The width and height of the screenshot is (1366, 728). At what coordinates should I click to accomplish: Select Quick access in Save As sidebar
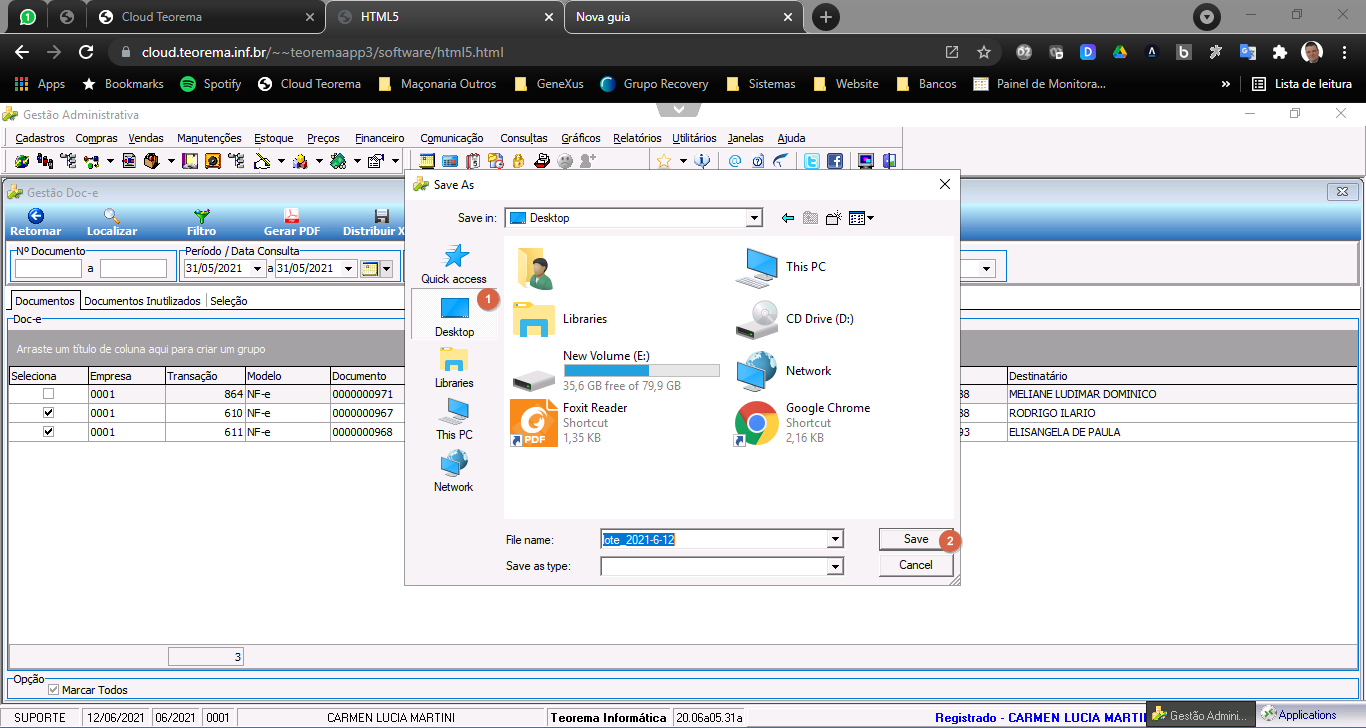[454, 264]
